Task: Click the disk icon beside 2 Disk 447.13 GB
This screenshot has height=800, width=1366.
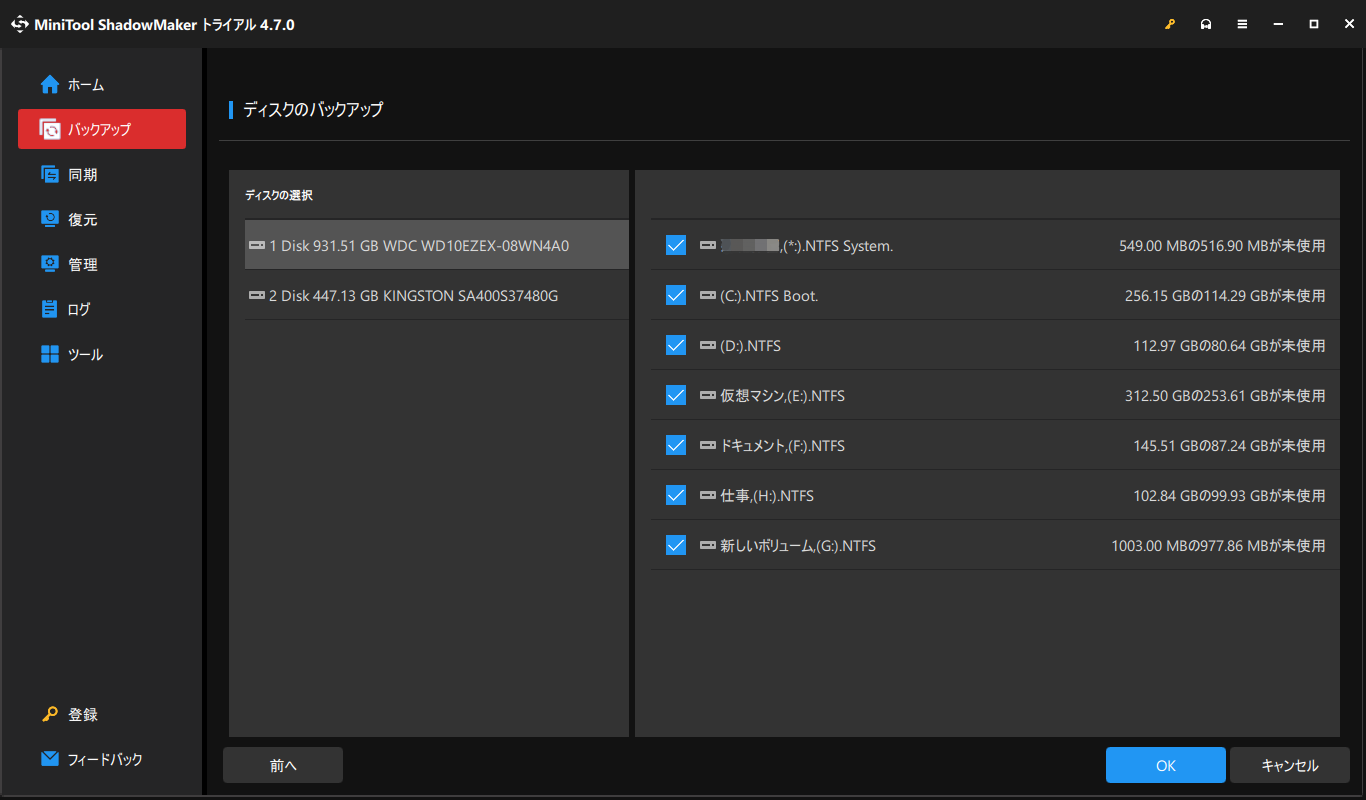Action: coord(257,295)
